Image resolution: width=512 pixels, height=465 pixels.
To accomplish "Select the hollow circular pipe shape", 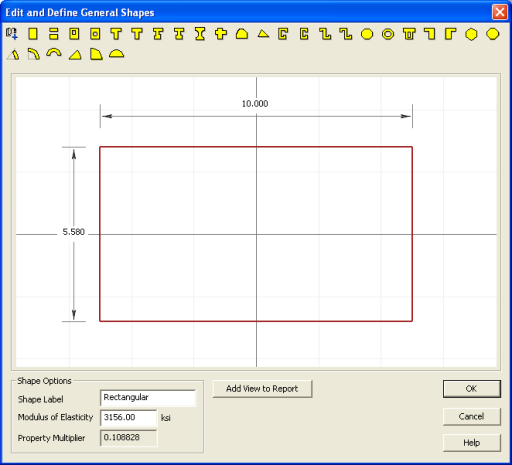I will click(388, 34).
